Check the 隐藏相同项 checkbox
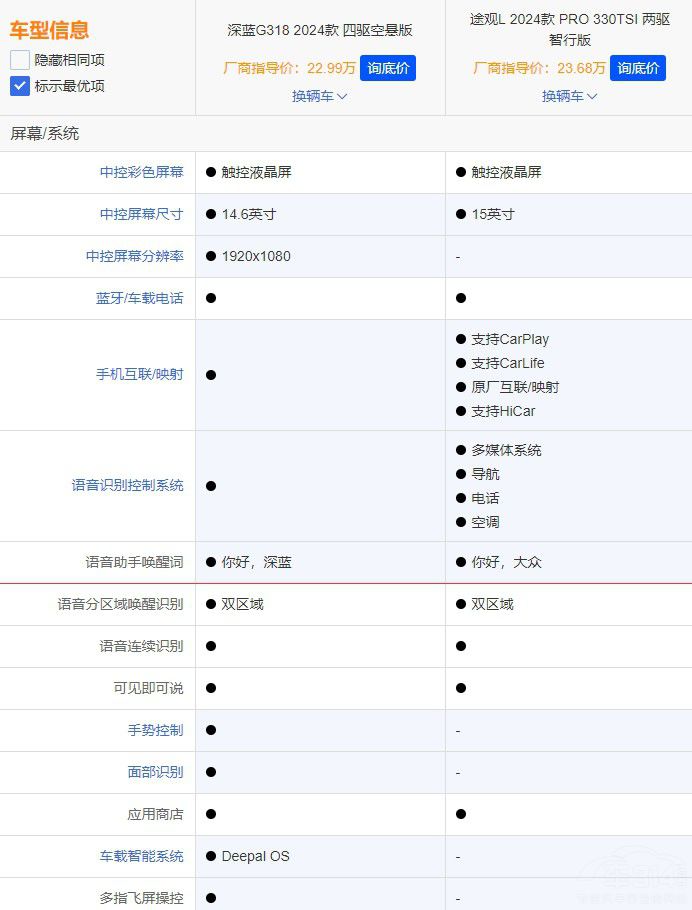692x910 pixels. click(x=20, y=60)
